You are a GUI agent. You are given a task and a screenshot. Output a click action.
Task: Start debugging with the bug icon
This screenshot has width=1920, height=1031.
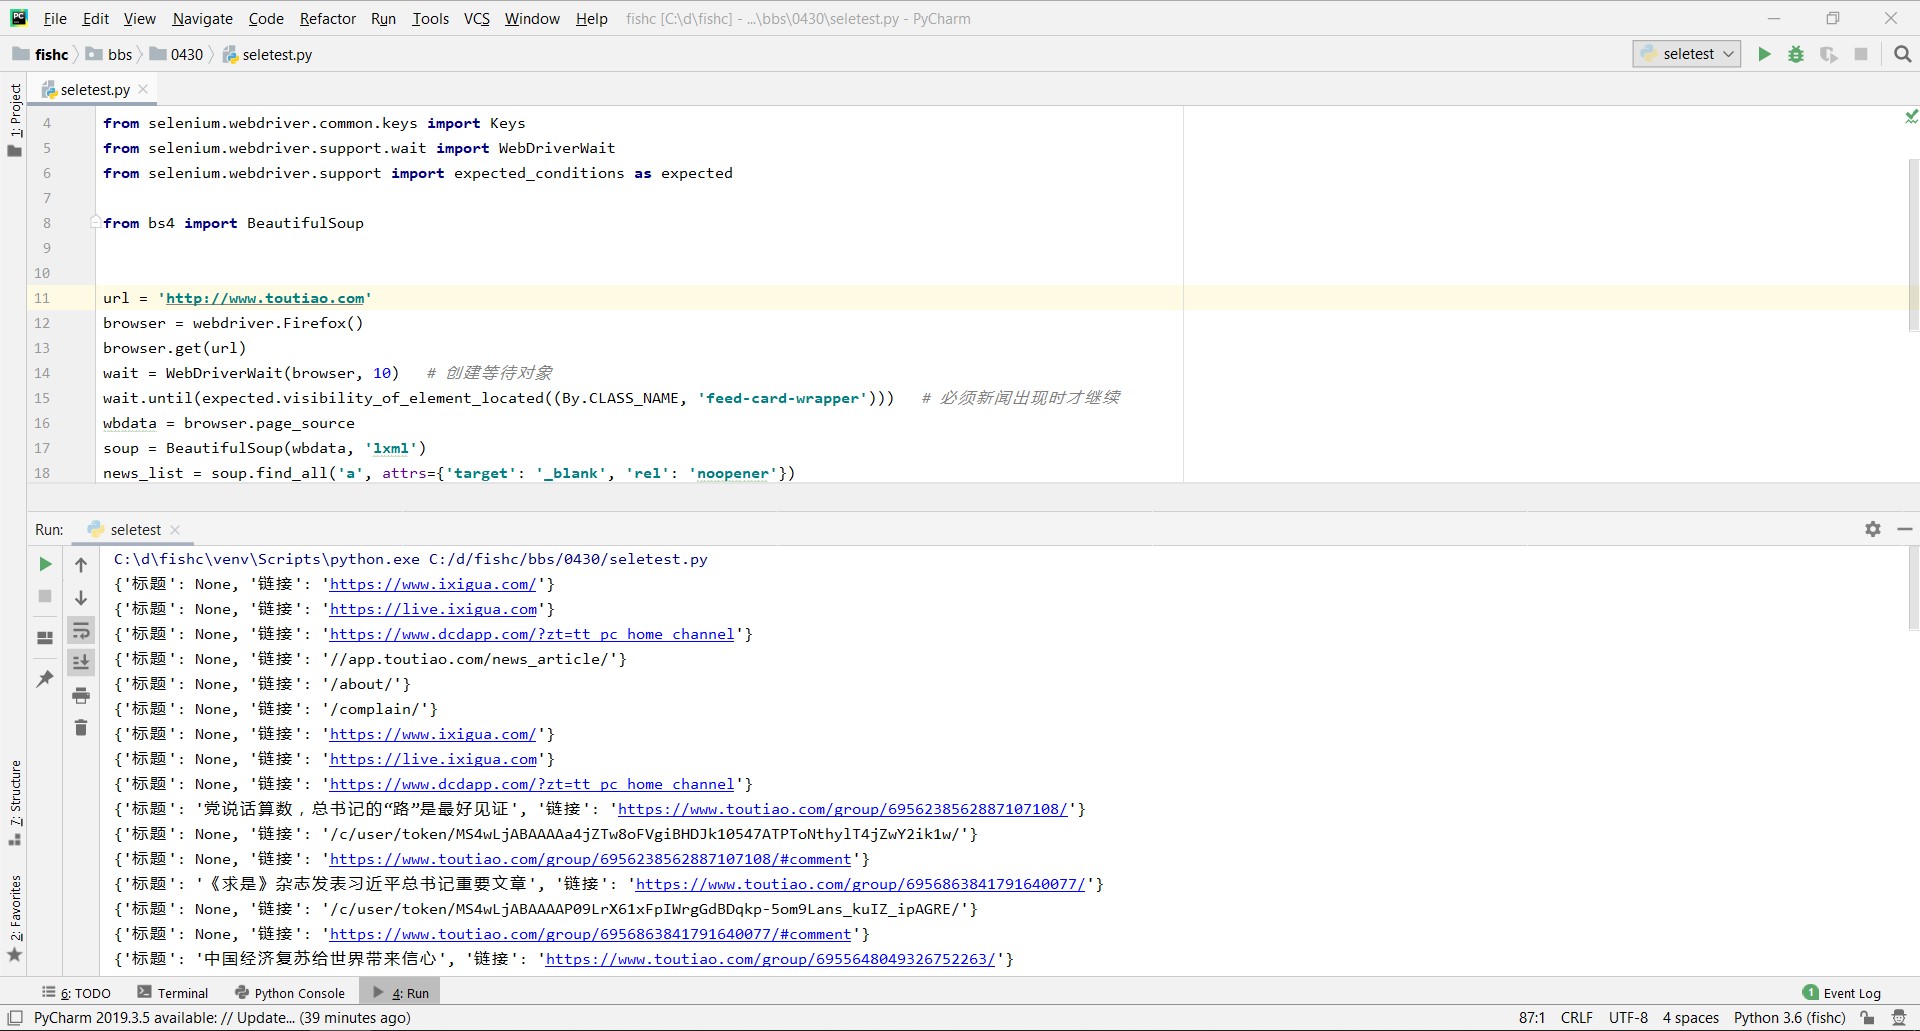point(1796,54)
